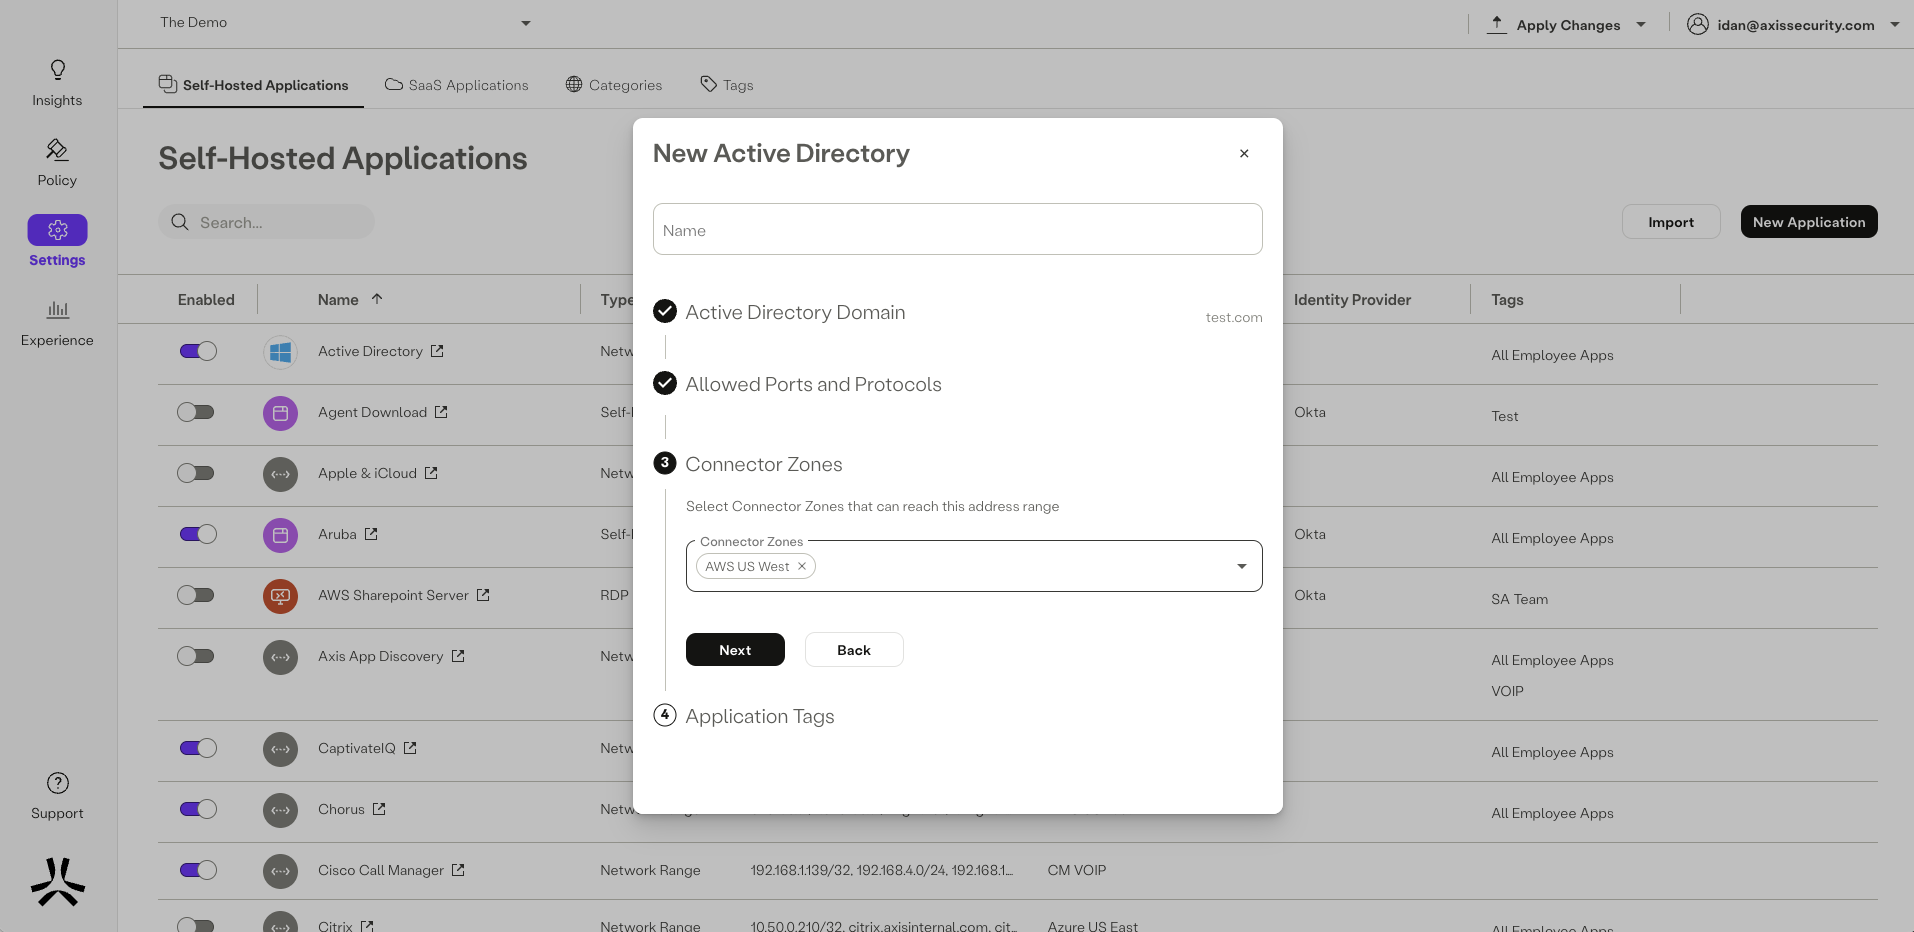
Task: Open AWS Sharepoint Server external link icon
Action: click(483, 595)
